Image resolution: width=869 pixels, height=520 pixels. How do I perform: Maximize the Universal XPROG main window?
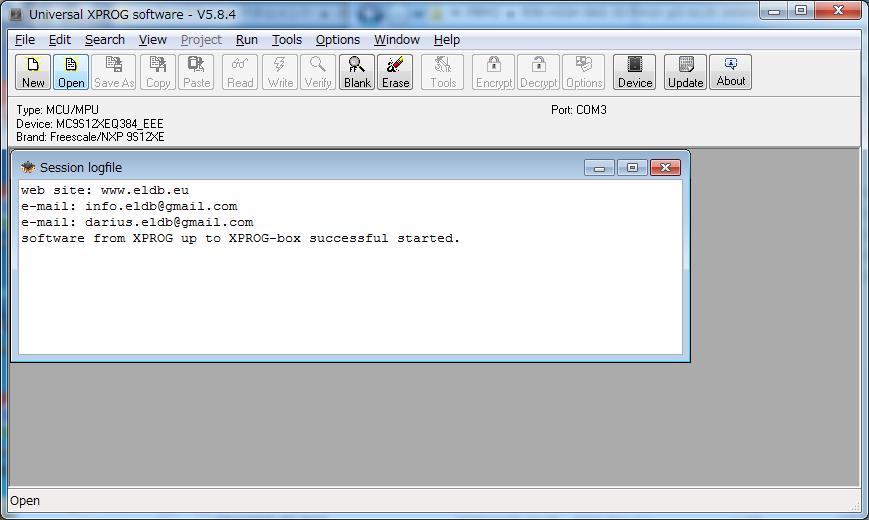pos(801,11)
